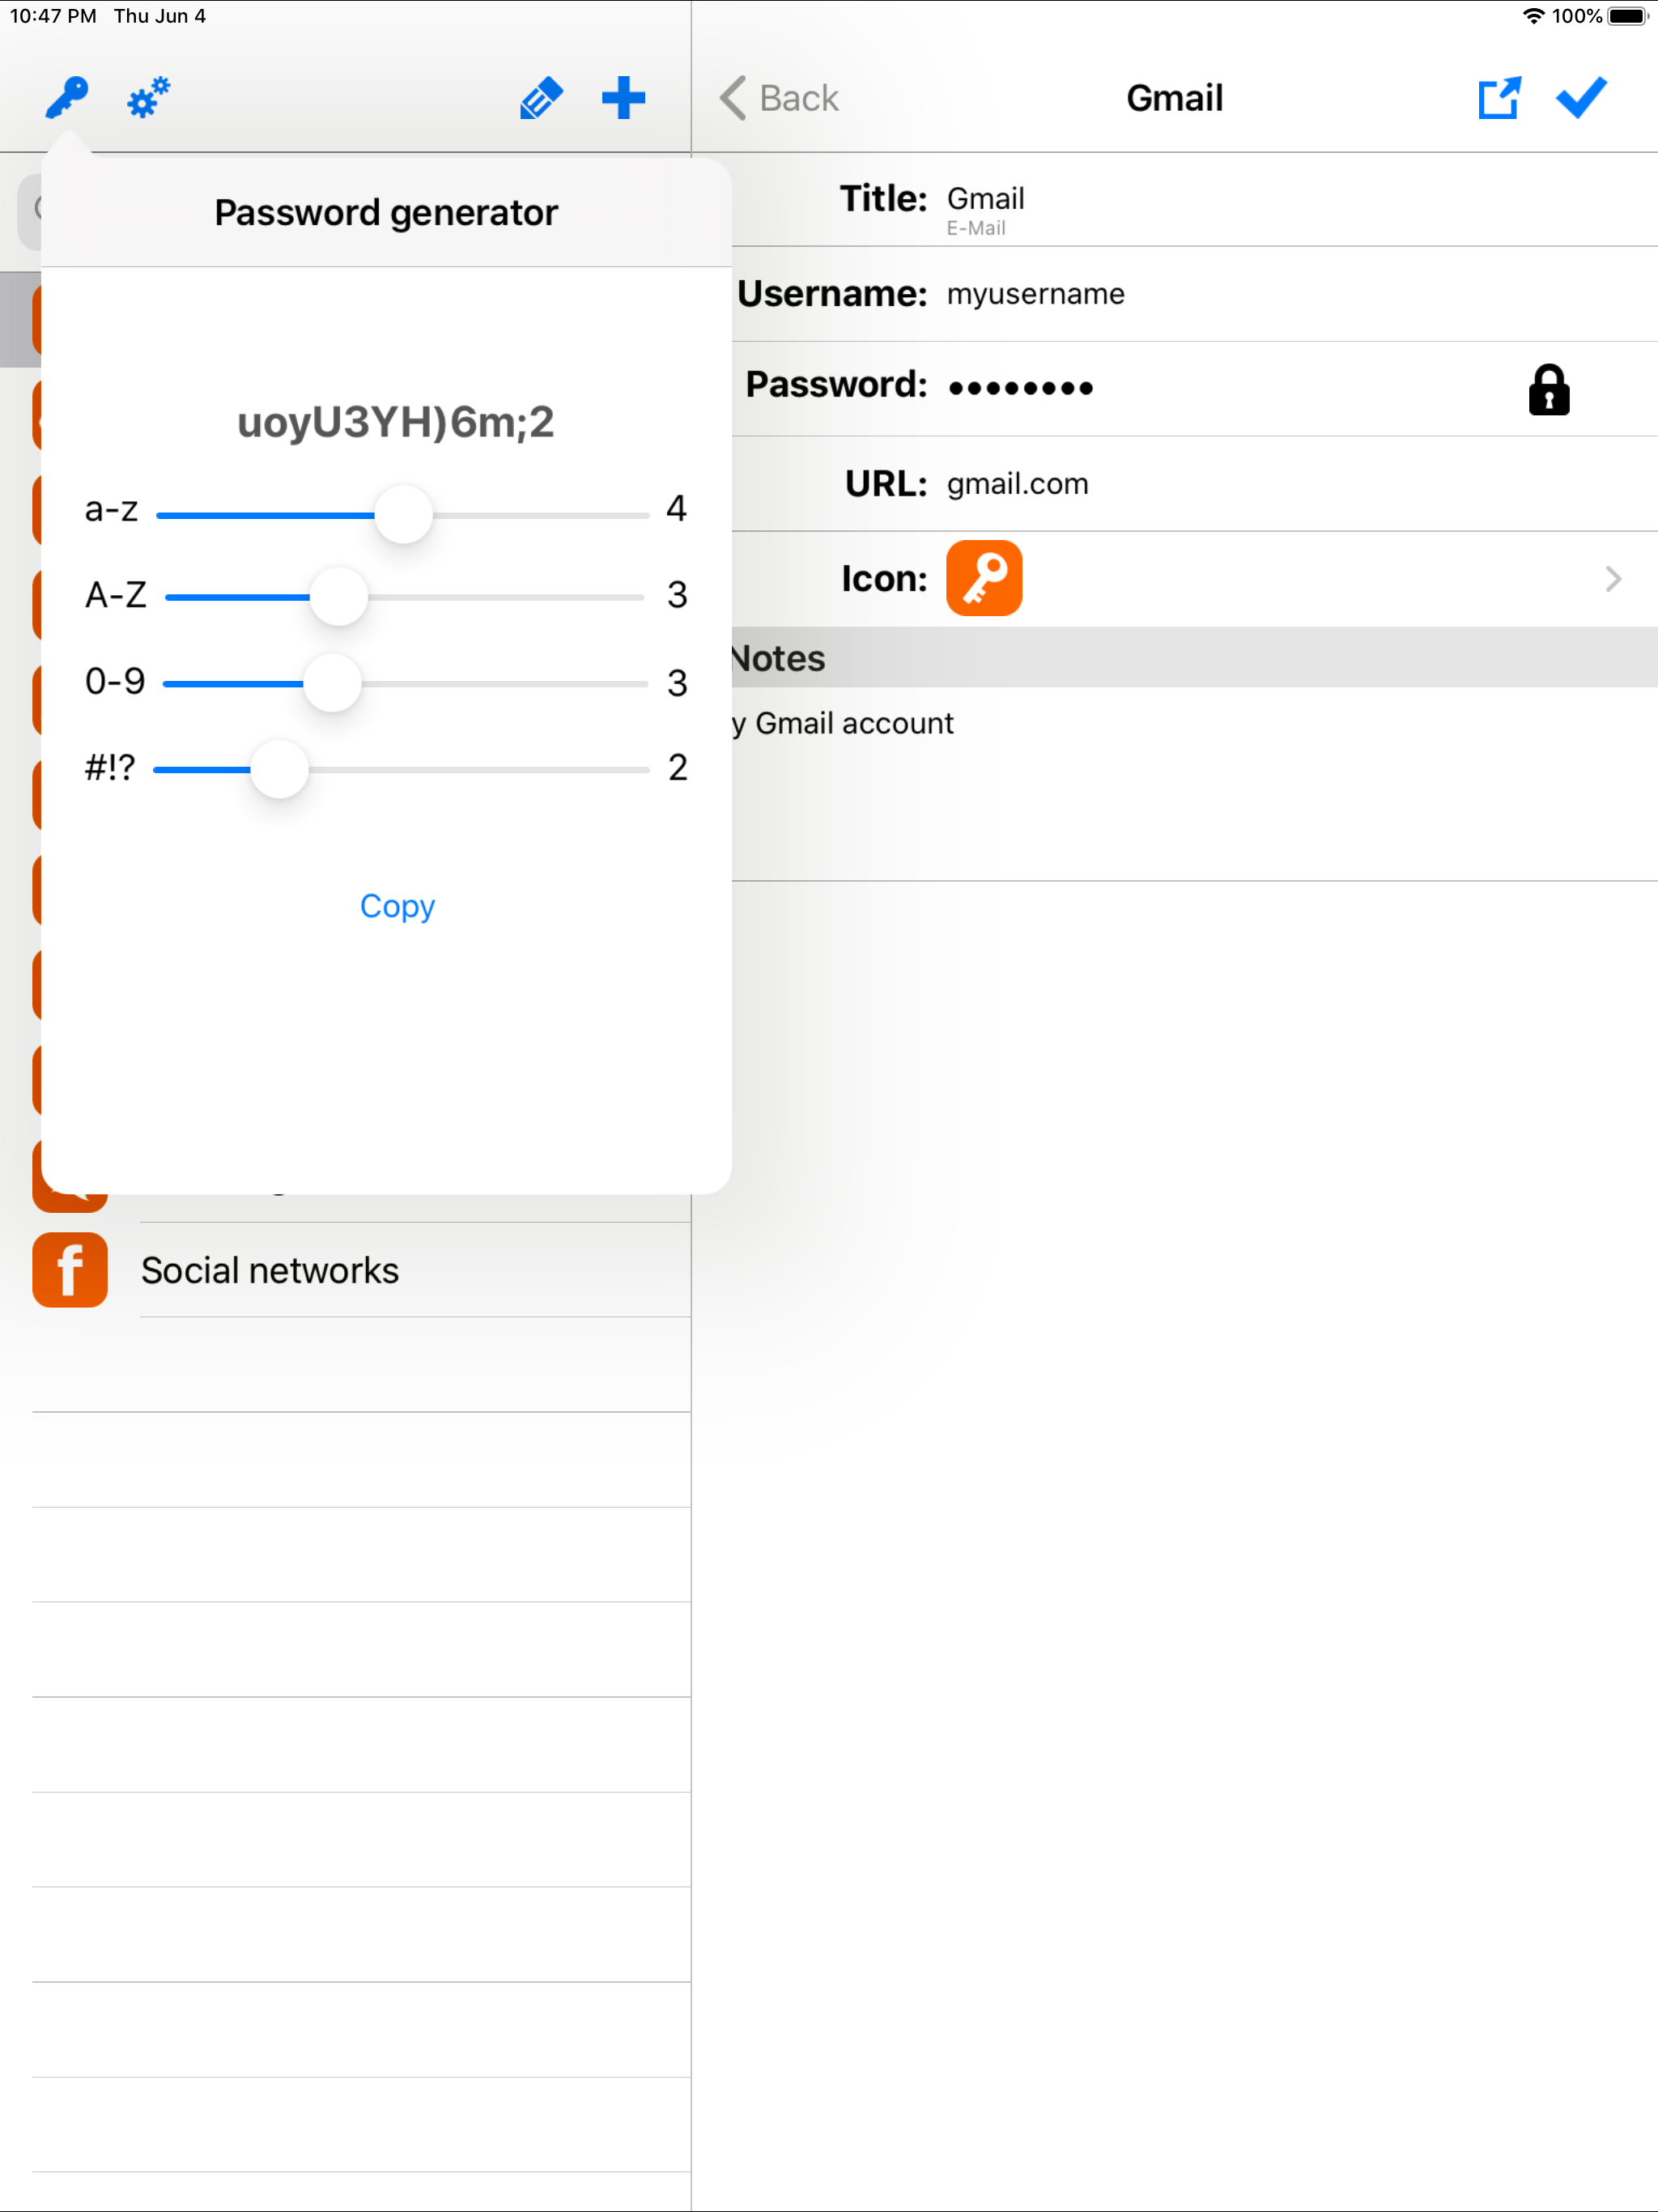
Task: Expand the Icon row chevron
Action: click(x=1612, y=578)
